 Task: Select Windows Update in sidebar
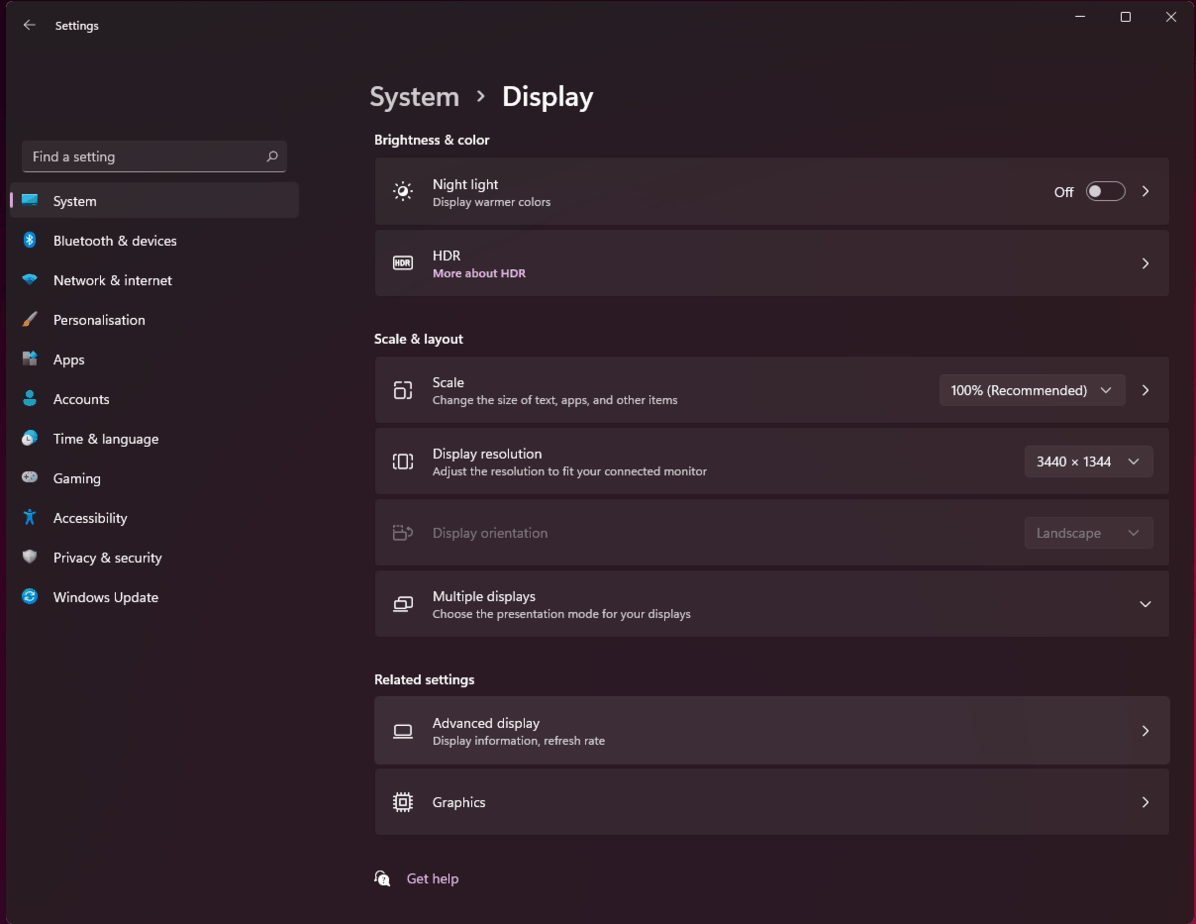(104, 597)
